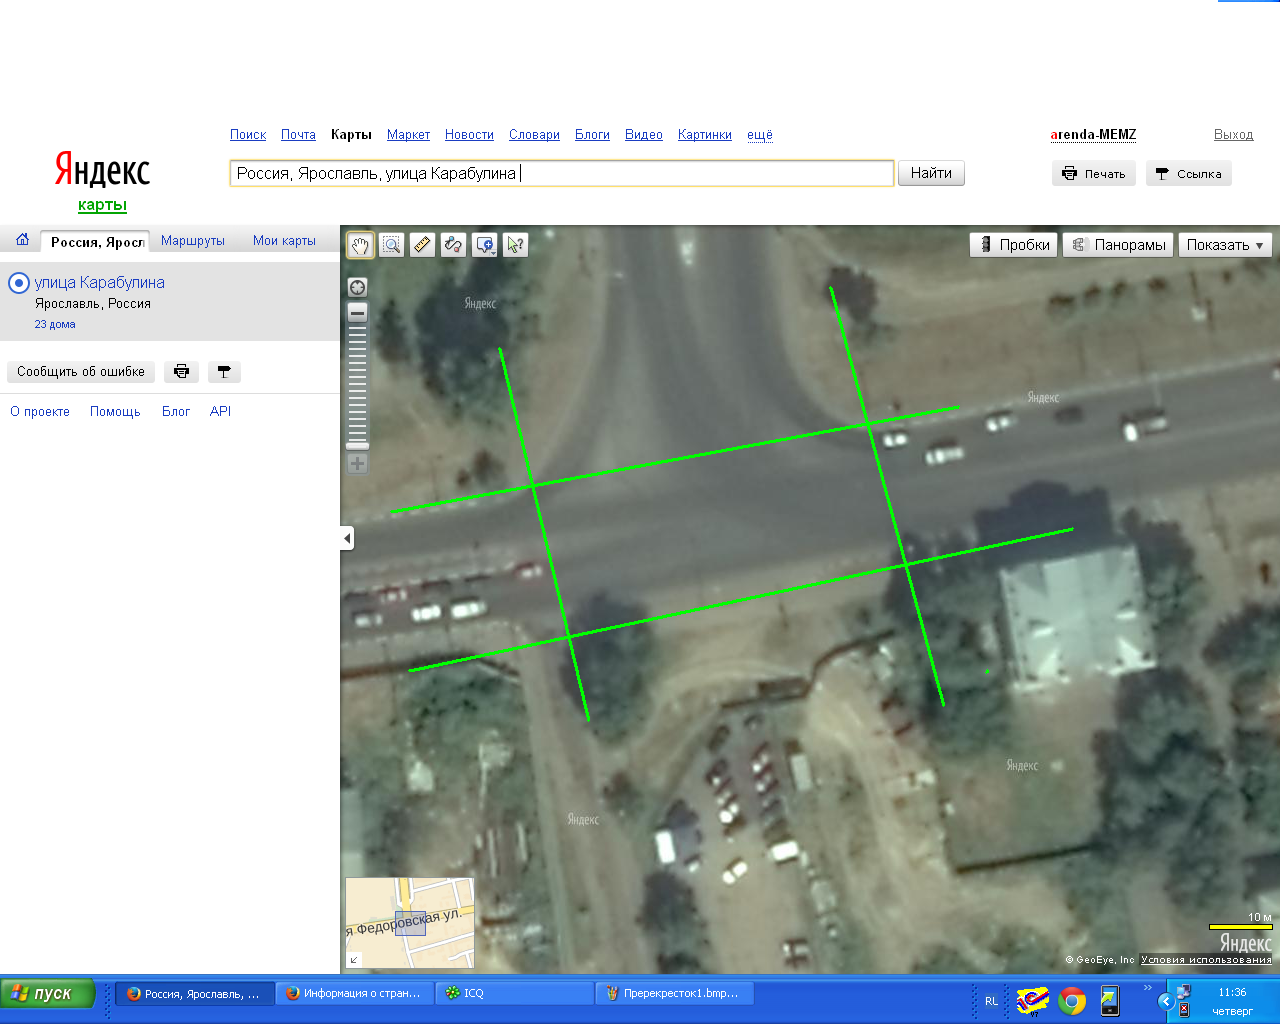Screen dimensions: 1280x1024
Task: Toggle the Пробки traffic layer
Action: 1014,245
